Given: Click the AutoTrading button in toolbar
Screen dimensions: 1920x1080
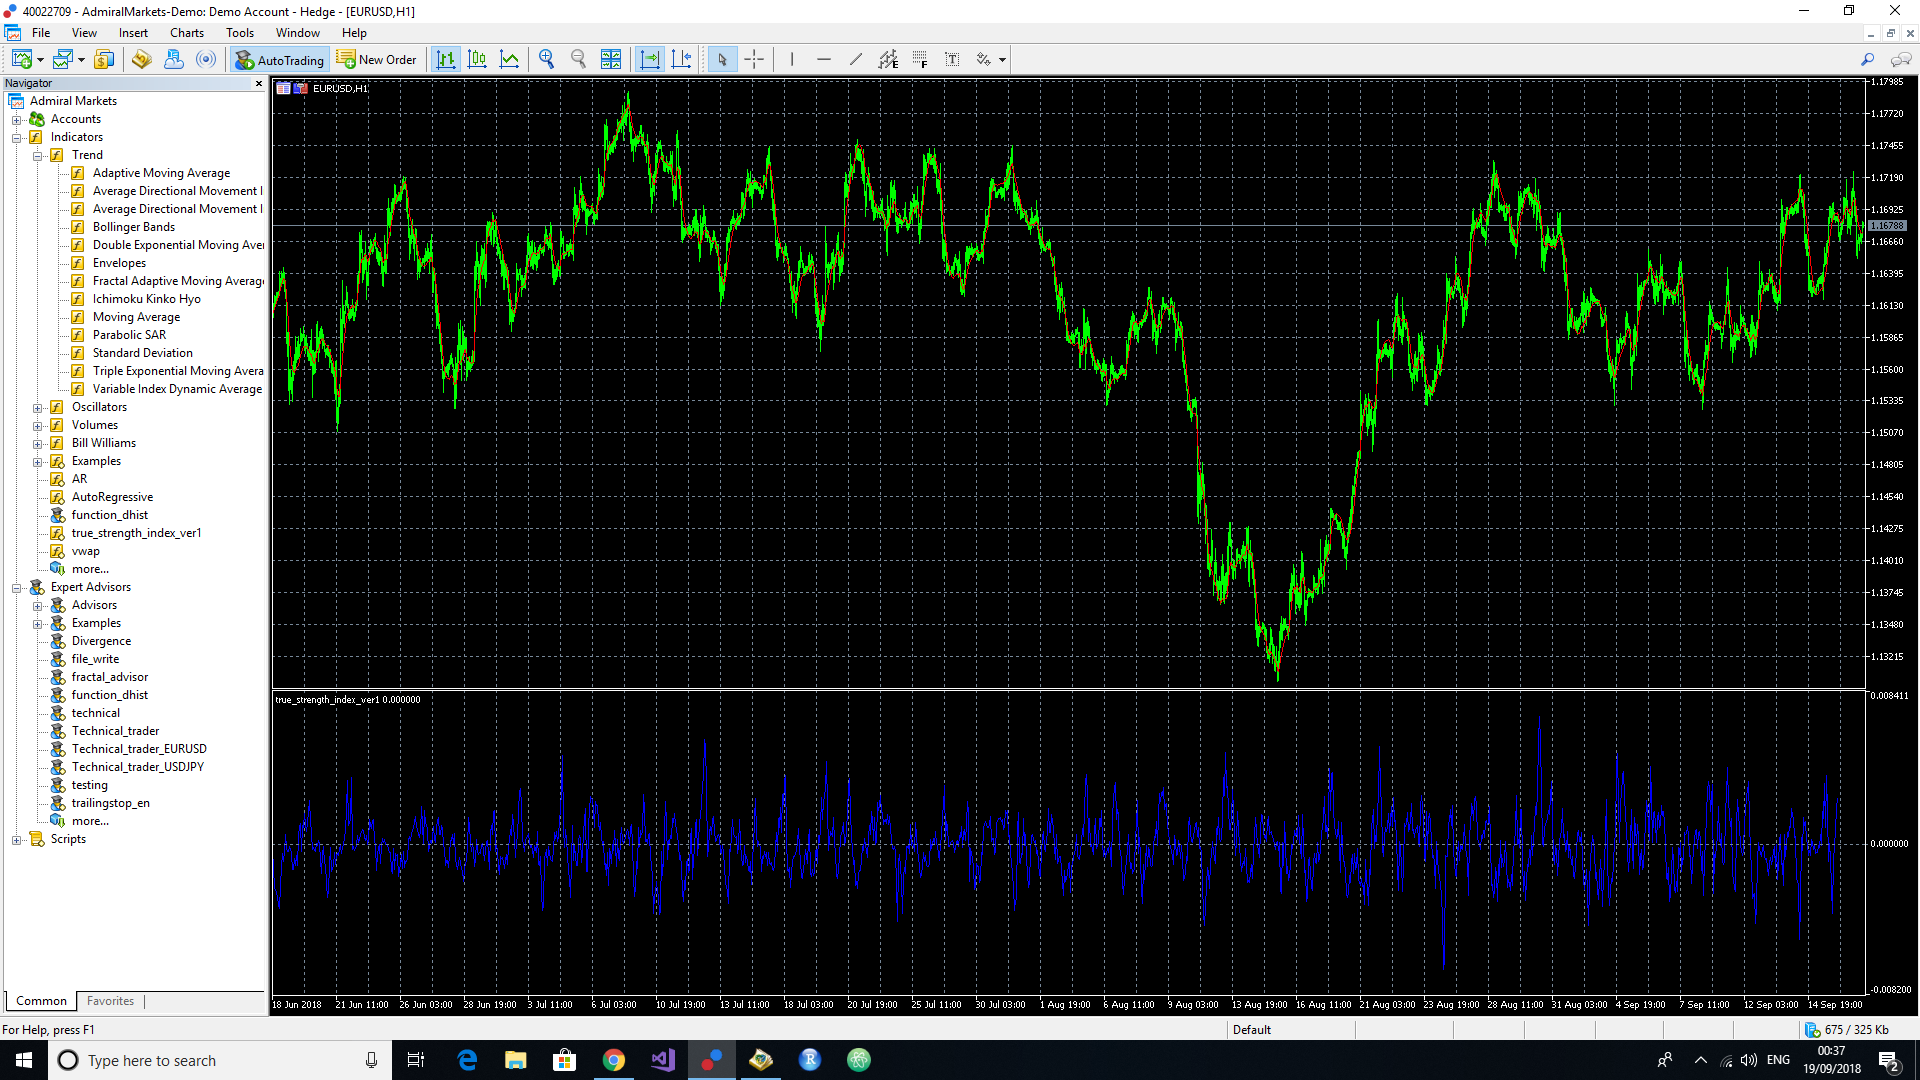Looking at the screenshot, I should click(x=280, y=58).
